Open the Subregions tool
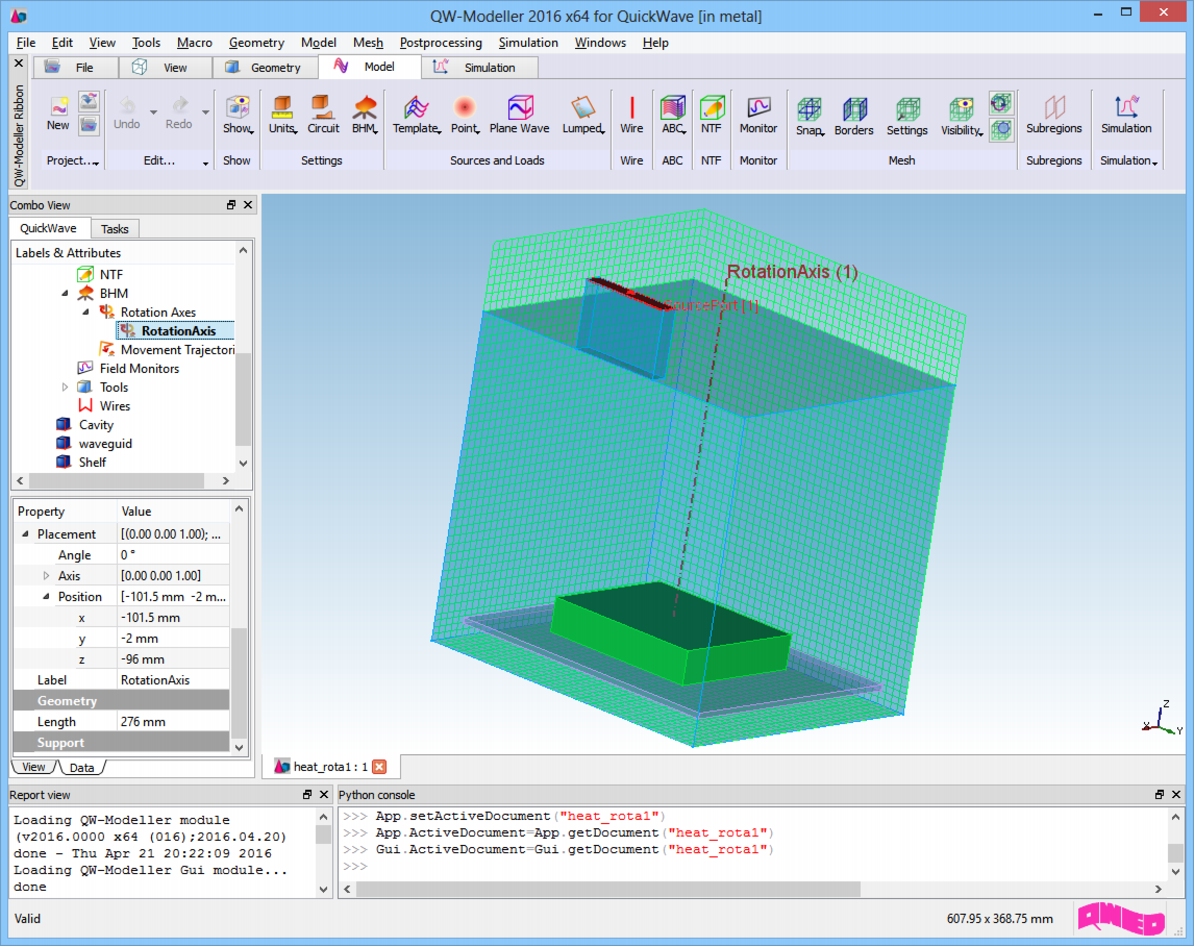Image resolution: width=1196 pixels, height=948 pixels. tap(1053, 114)
